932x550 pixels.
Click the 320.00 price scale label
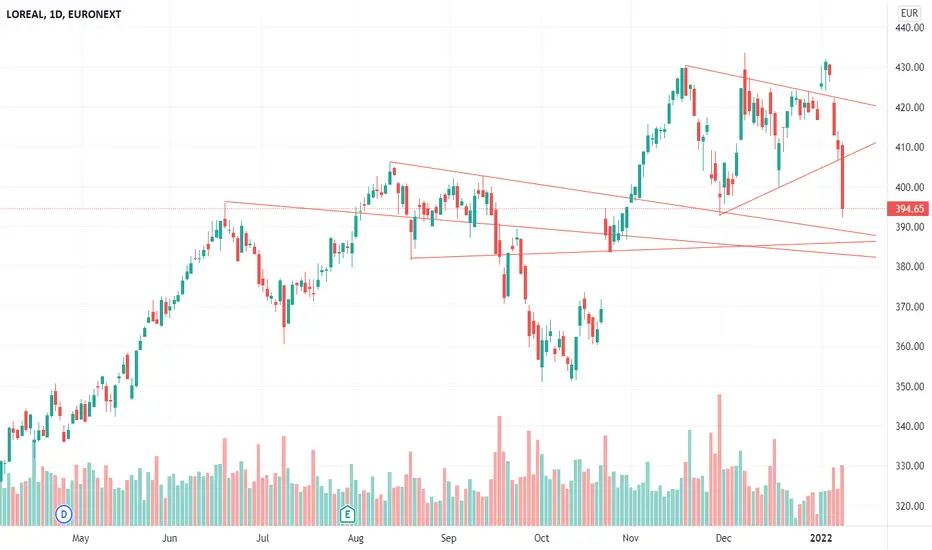click(x=909, y=506)
